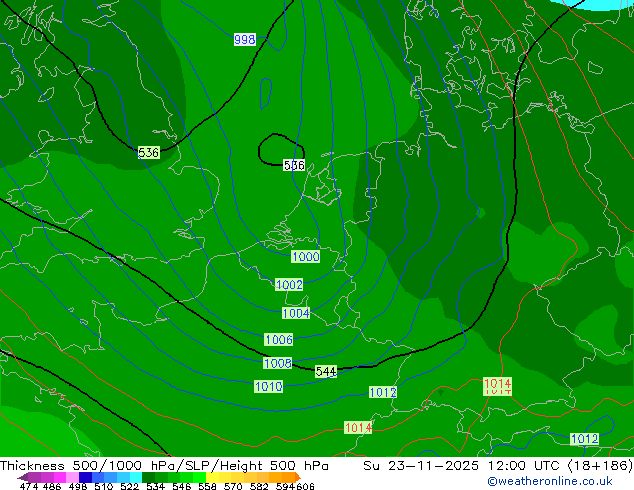Click the 522 legend value
This screenshot has width=634, height=490.
[129, 486]
